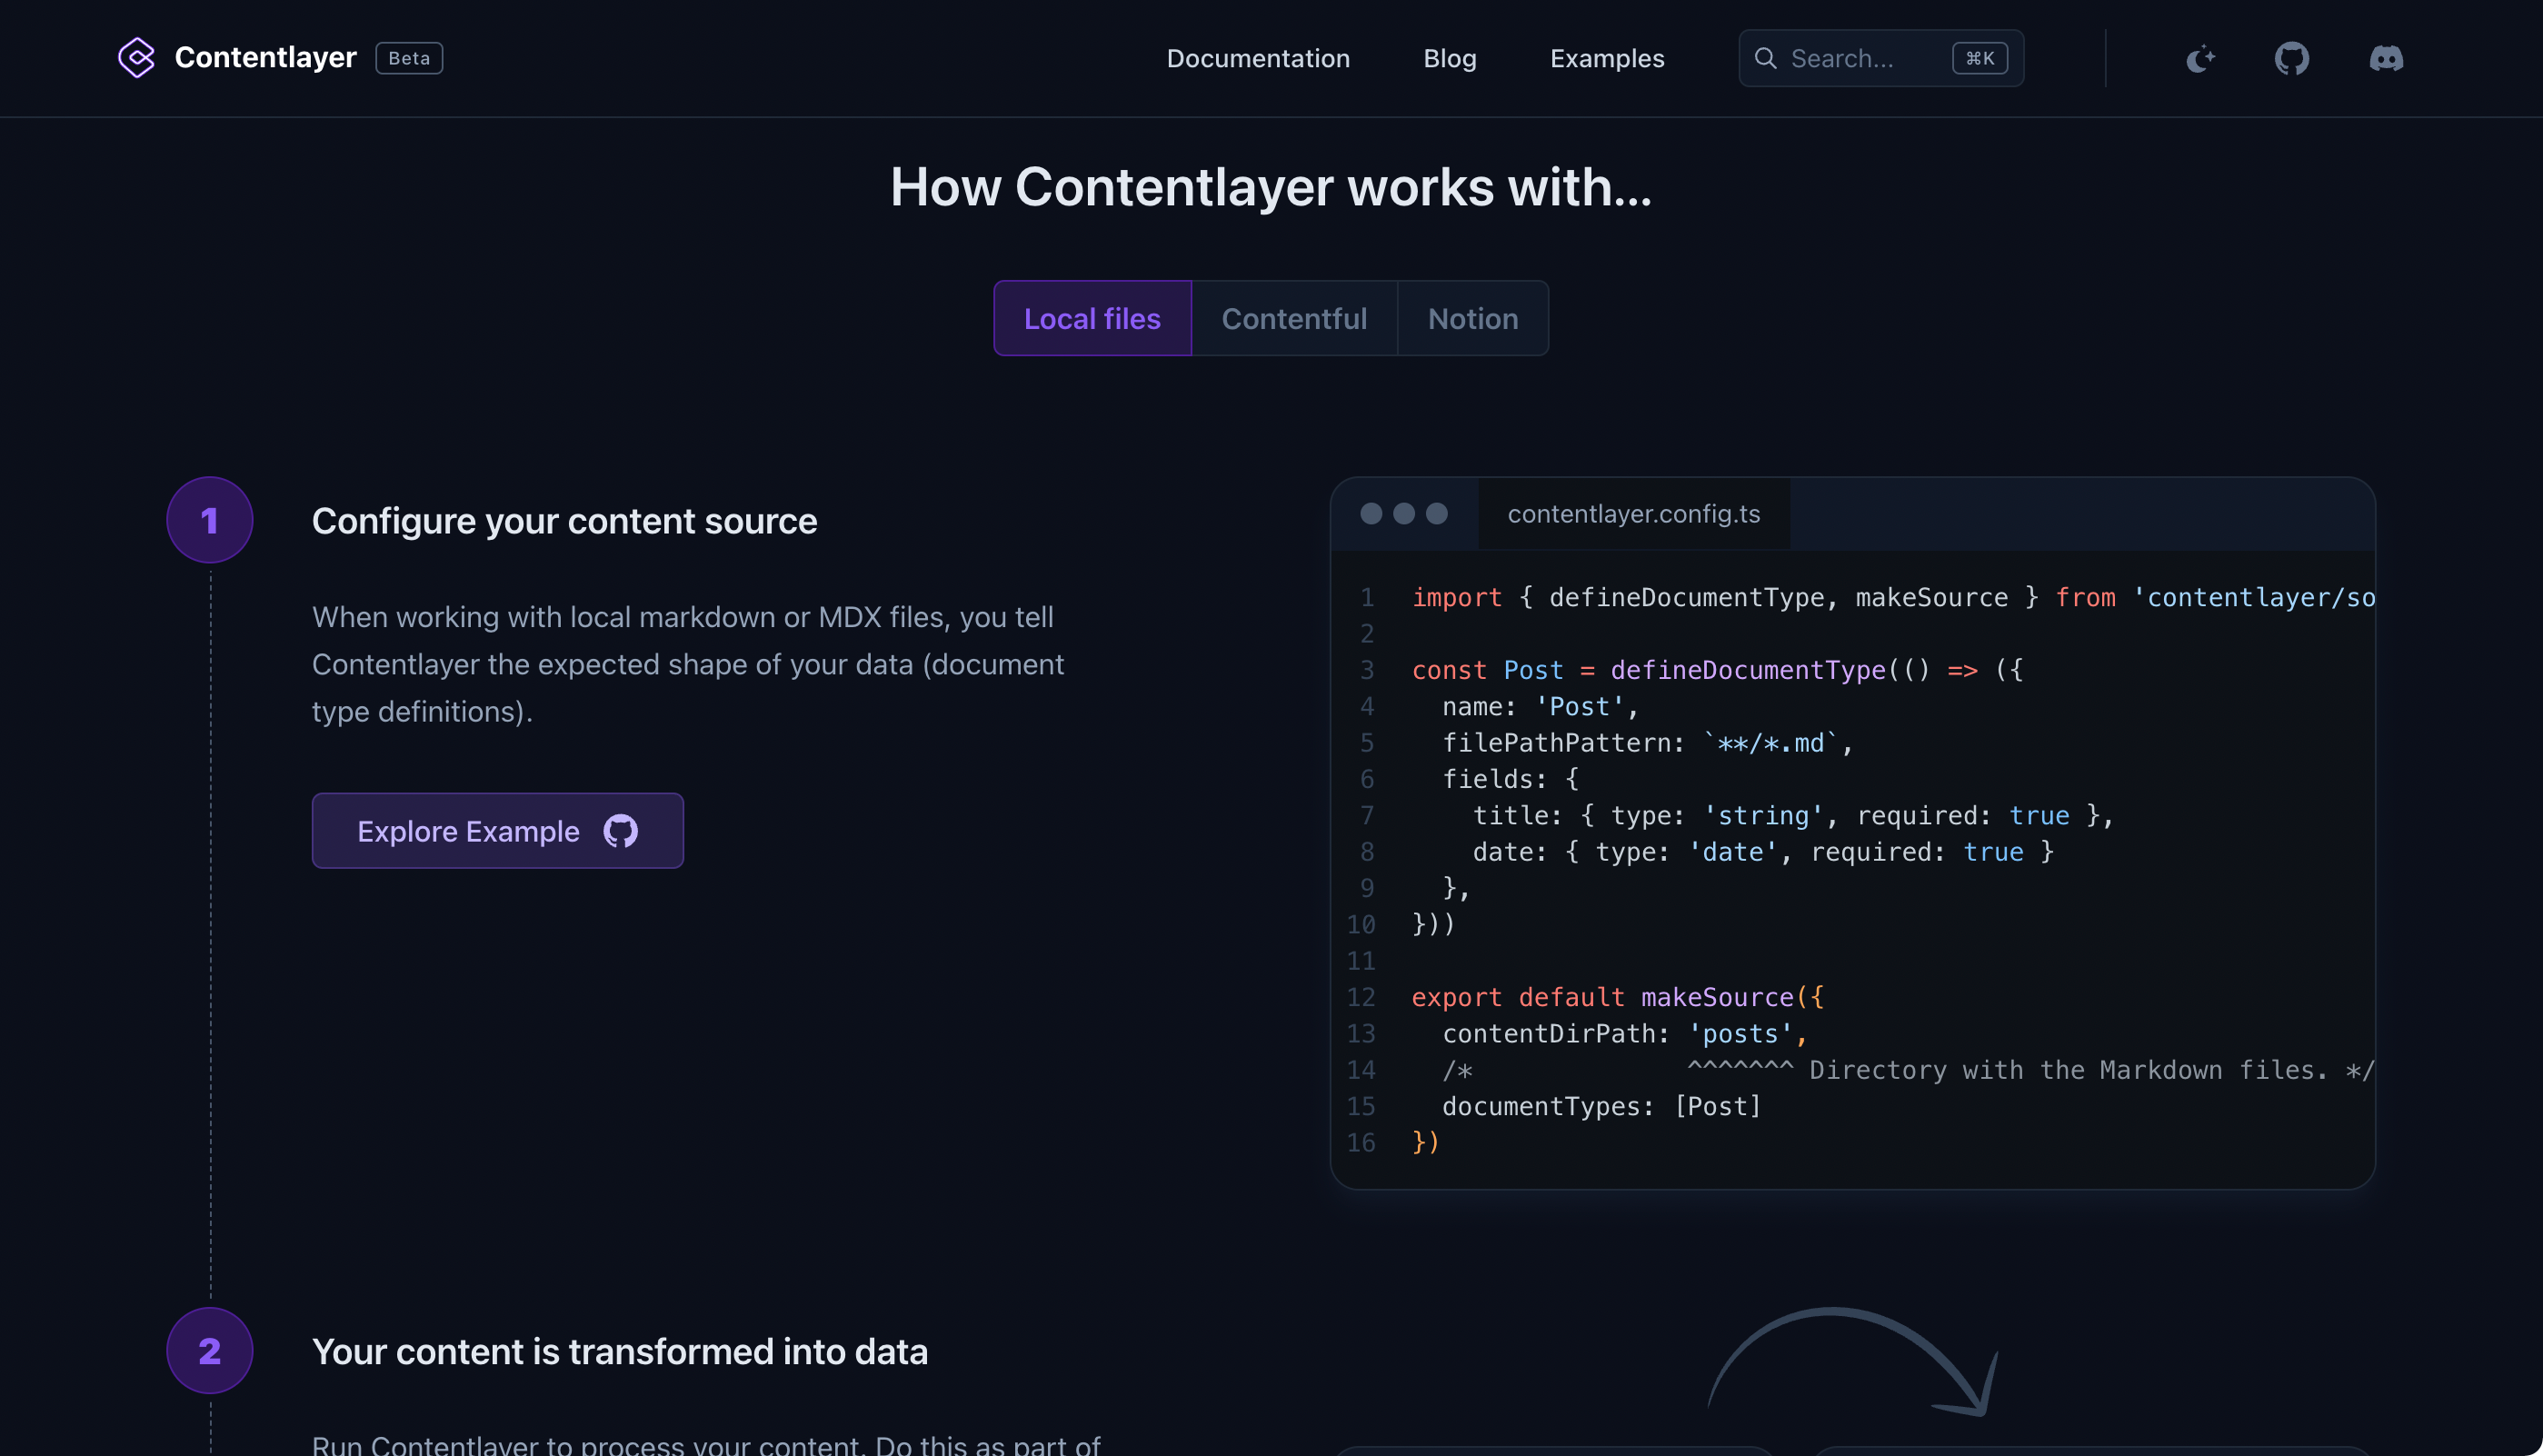The image size is (2543, 1456).
Task: Click the Explore Example button
Action: click(x=497, y=830)
